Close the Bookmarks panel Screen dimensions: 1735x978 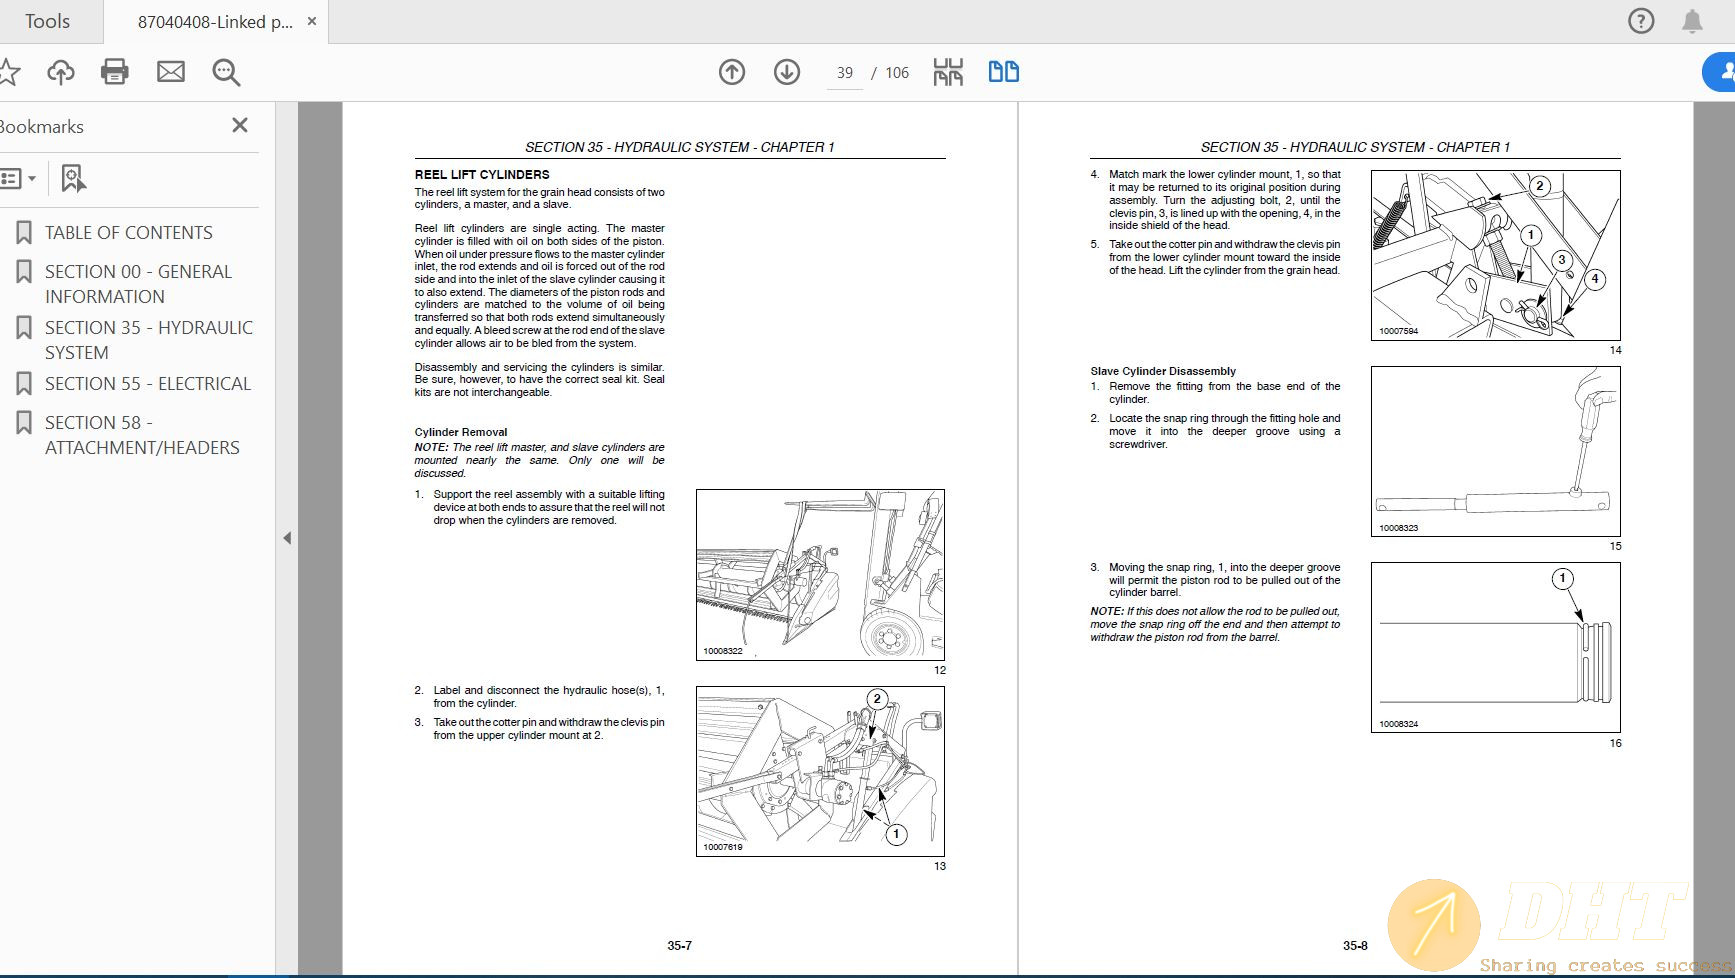point(240,125)
